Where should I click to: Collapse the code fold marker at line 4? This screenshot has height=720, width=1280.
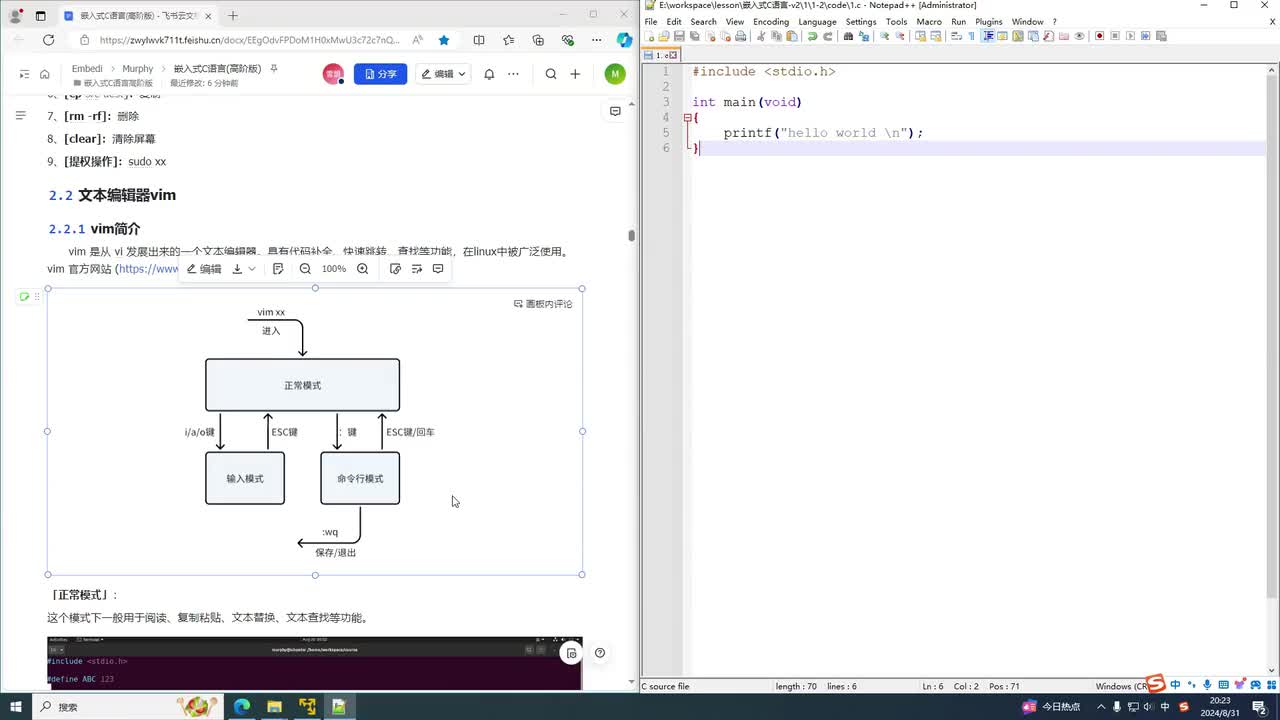(688, 117)
